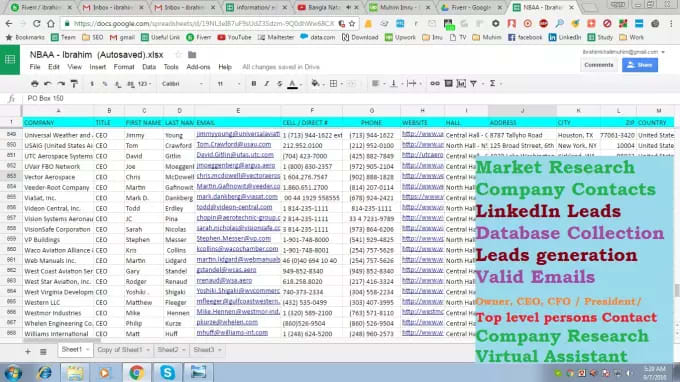
Task: Open Internet Explorer from the taskbar
Action: pyautogui.click(x=44, y=372)
